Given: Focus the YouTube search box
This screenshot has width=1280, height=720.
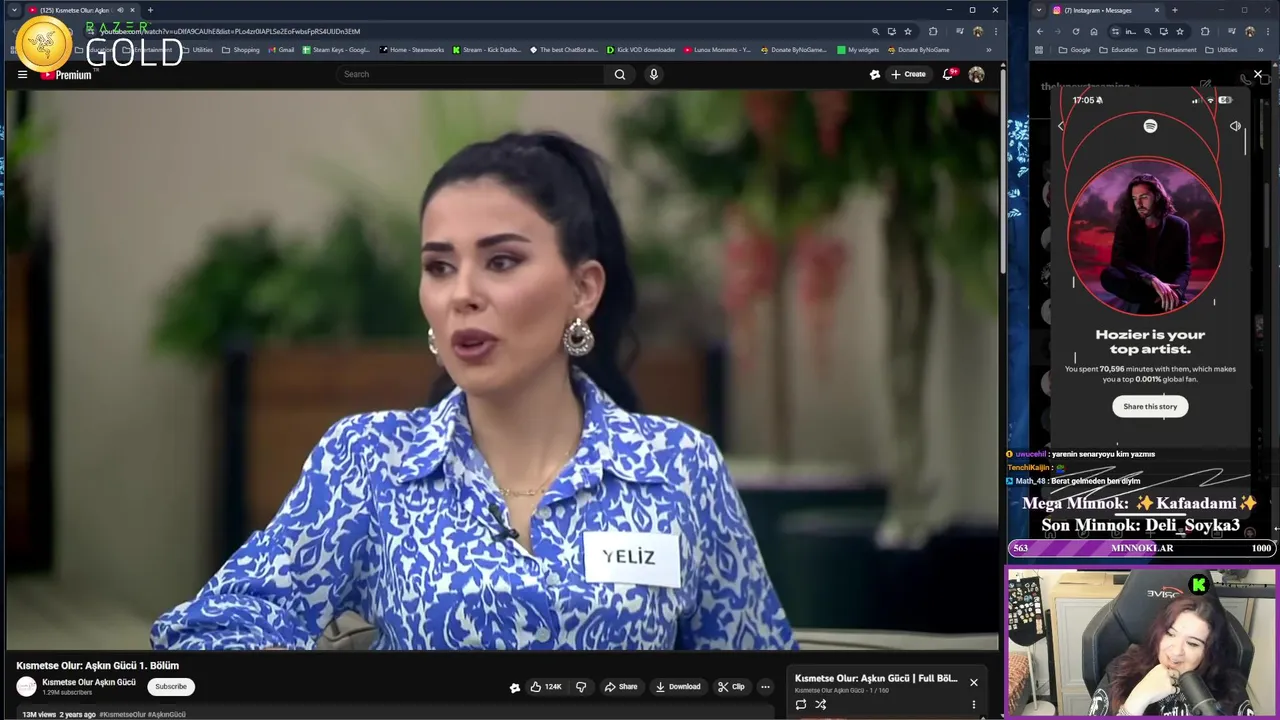Looking at the screenshot, I should 470,74.
